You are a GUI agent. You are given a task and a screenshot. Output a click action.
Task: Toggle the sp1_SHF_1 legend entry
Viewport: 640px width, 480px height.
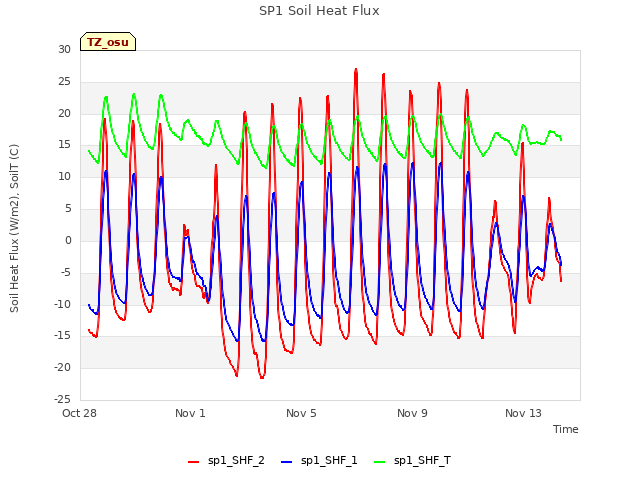point(319,461)
